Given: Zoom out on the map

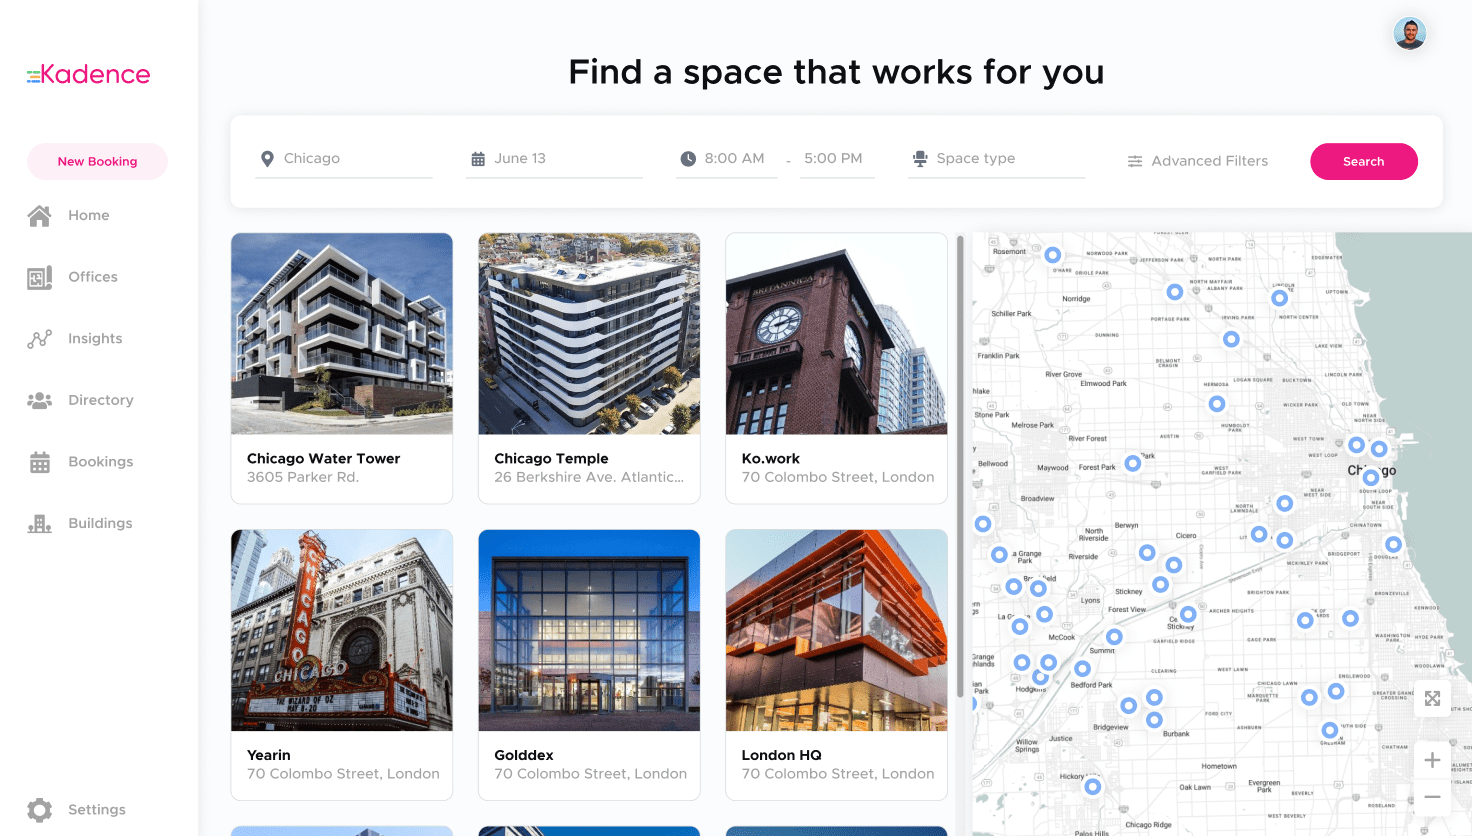Looking at the screenshot, I should click(1432, 797).
